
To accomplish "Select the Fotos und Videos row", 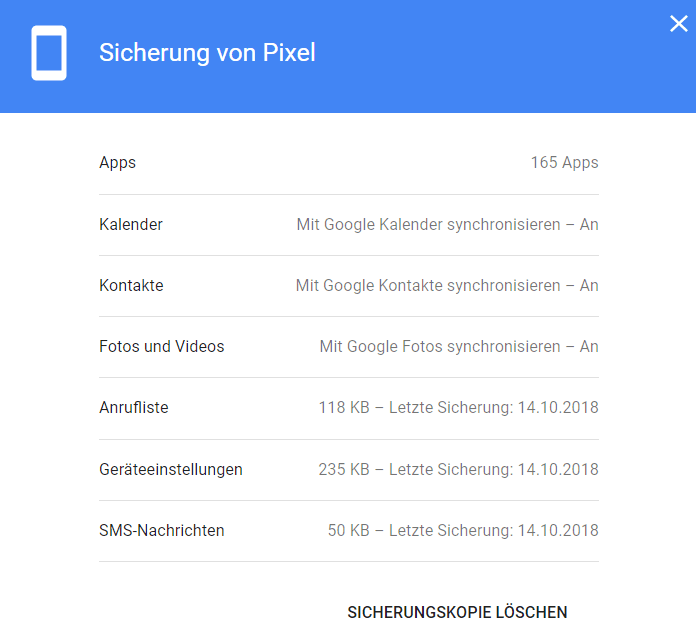I will coord(349,347).
